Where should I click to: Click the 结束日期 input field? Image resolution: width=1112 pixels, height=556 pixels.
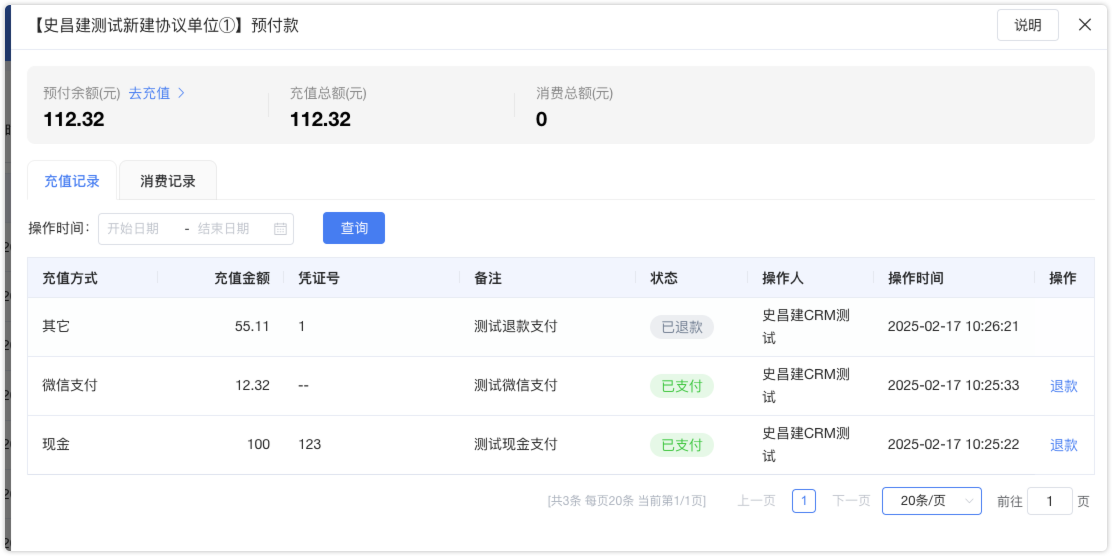pos(230,228)
